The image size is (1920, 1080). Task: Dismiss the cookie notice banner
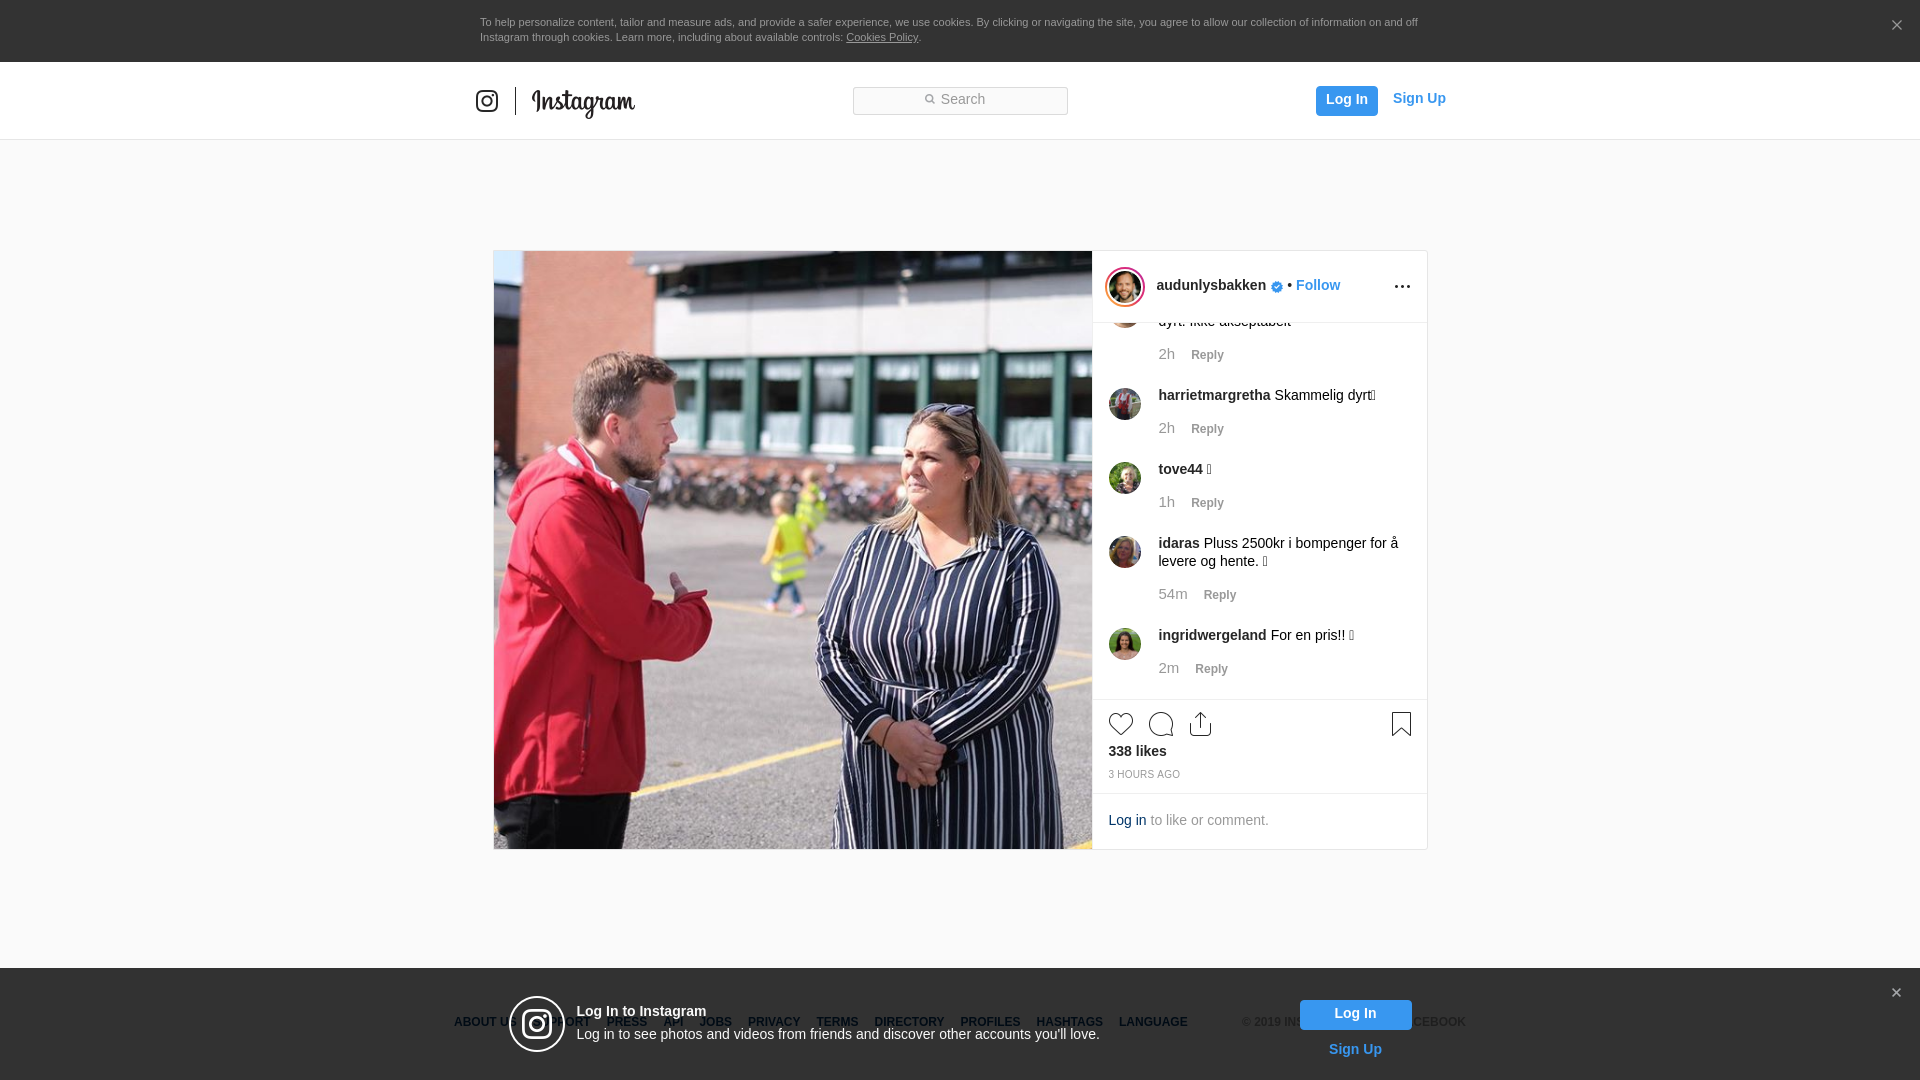pos(1896,26)
